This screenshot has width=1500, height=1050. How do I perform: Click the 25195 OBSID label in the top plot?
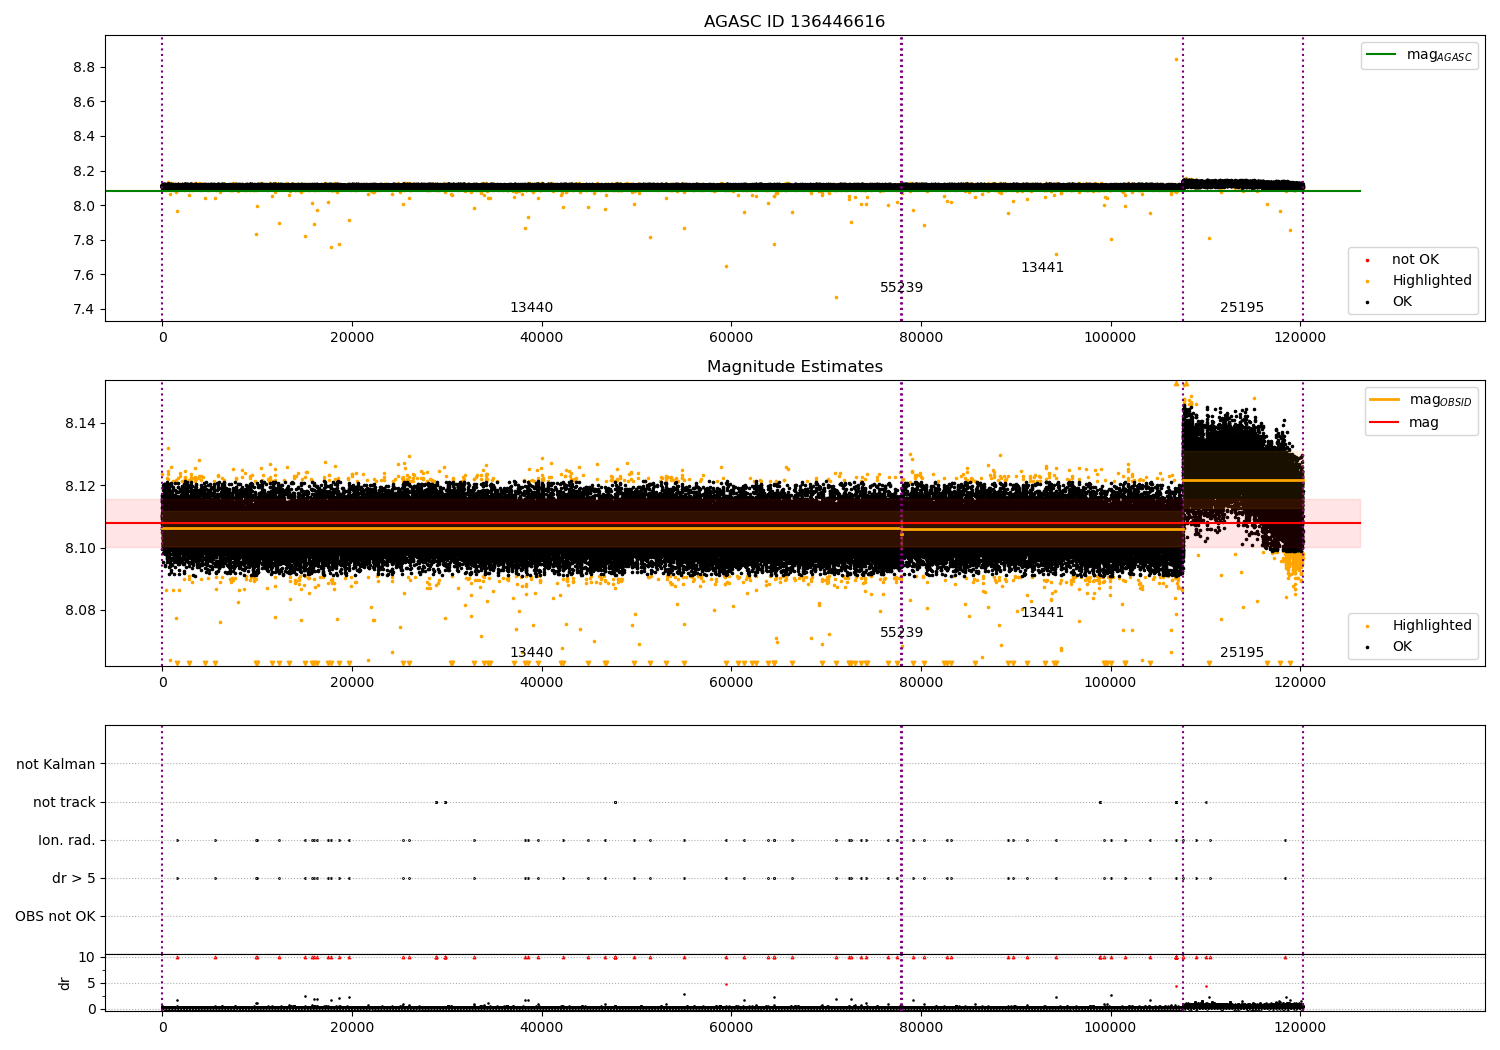[x=1242, y=308]
